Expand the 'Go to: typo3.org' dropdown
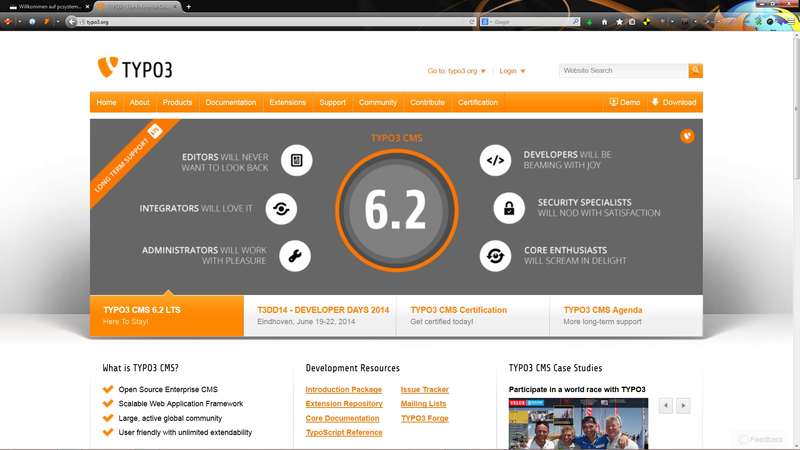 (456, 71)
